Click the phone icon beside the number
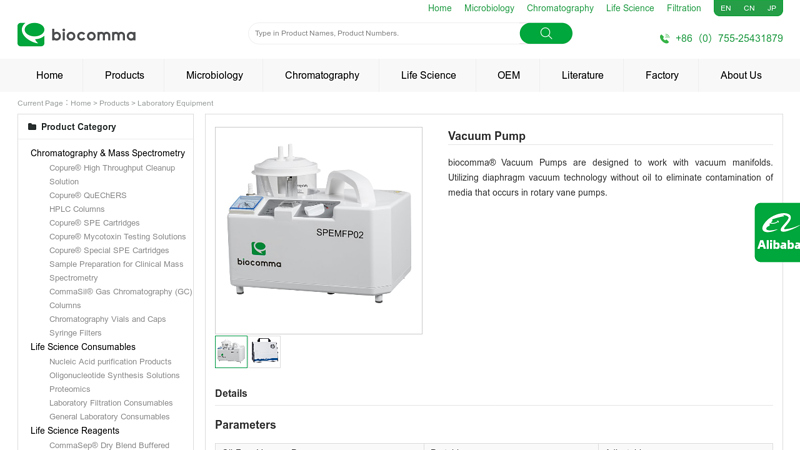This screenshot has width=800, height=450. tap(664, 39)
